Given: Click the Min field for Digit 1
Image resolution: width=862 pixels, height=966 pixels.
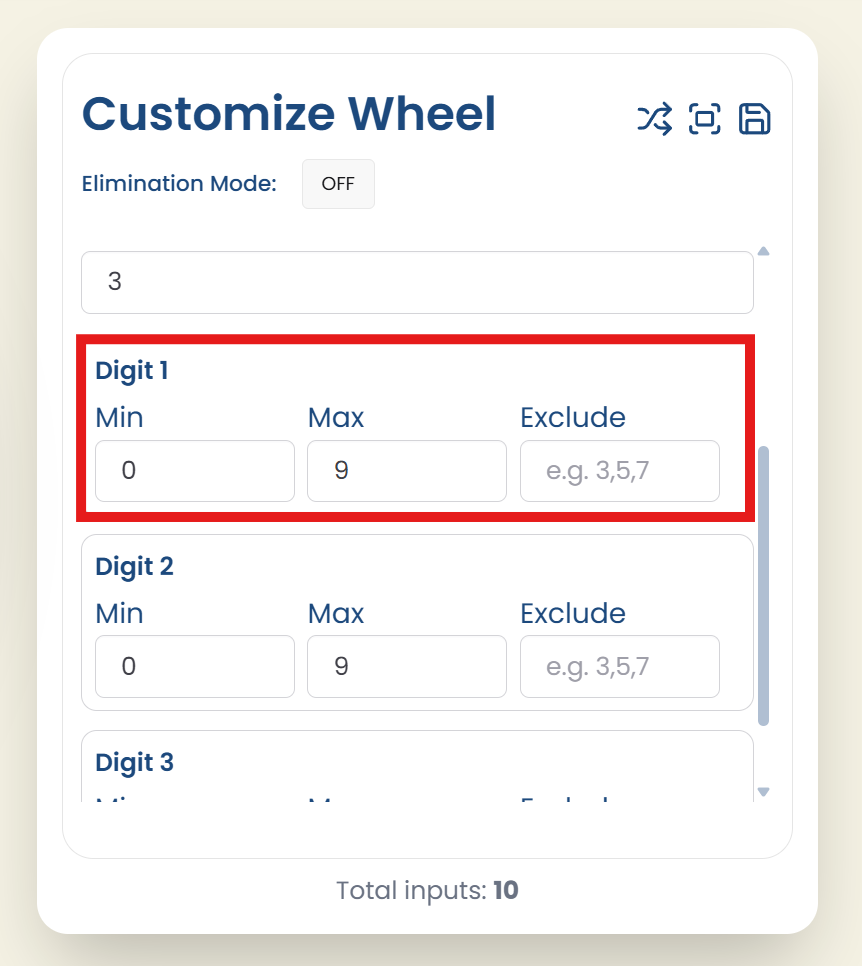Looking at the screenshot, I should point(194,470).
